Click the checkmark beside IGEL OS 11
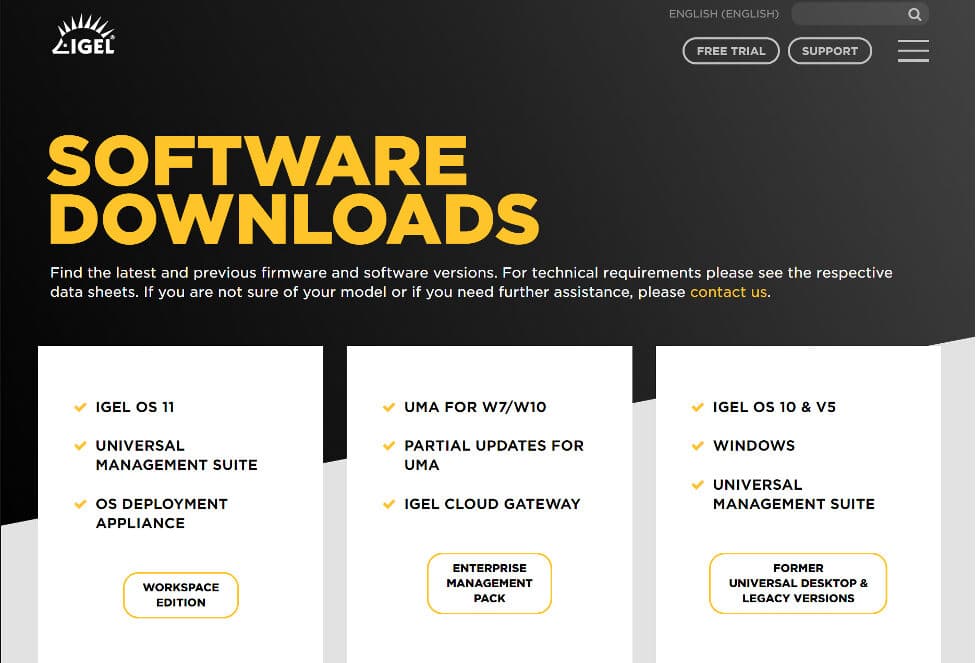This screenshot has height=663, width=977. coord(80,408)
